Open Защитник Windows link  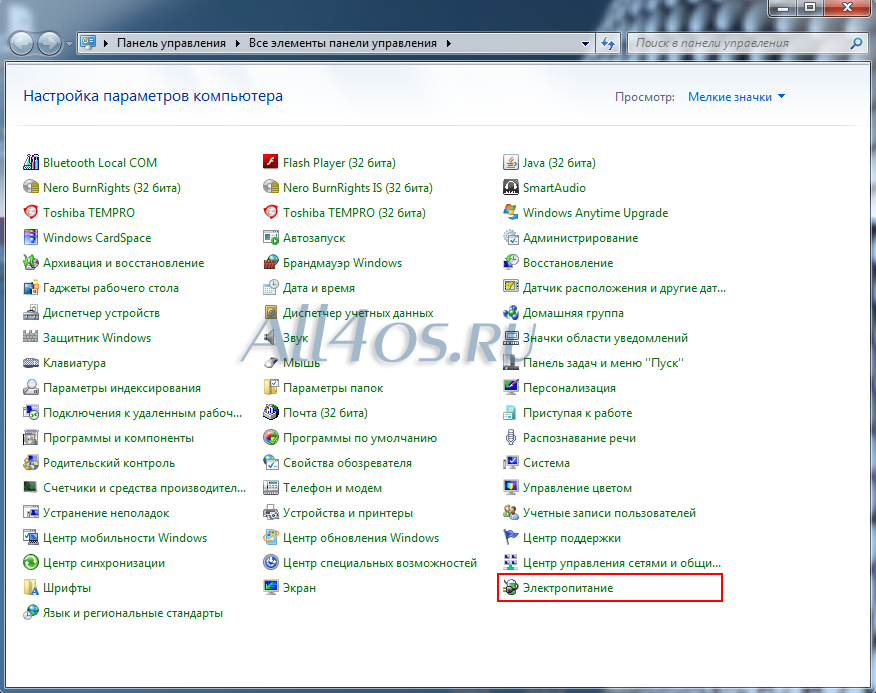click(97, 338)
